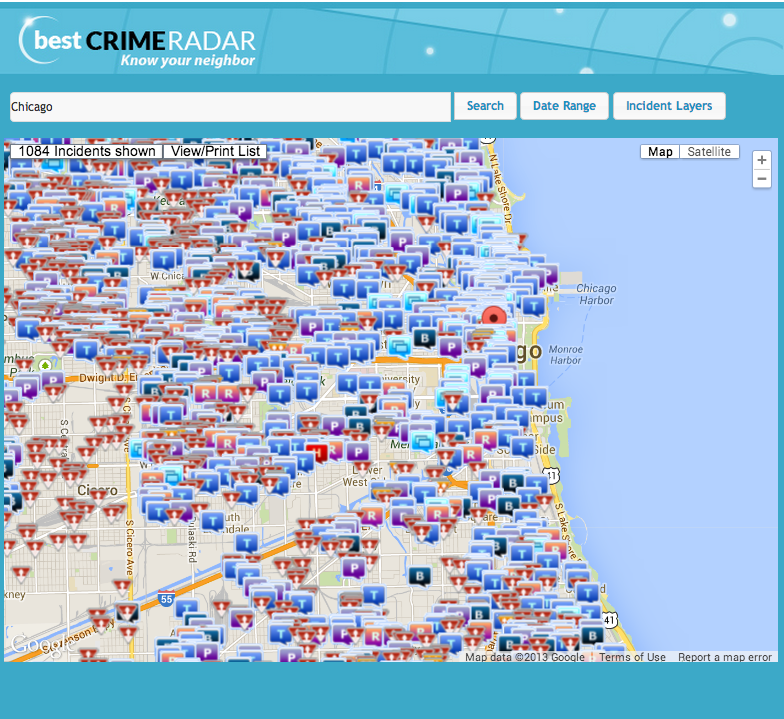
Task: Switch to the Satellite view
Action: (709, 152)
